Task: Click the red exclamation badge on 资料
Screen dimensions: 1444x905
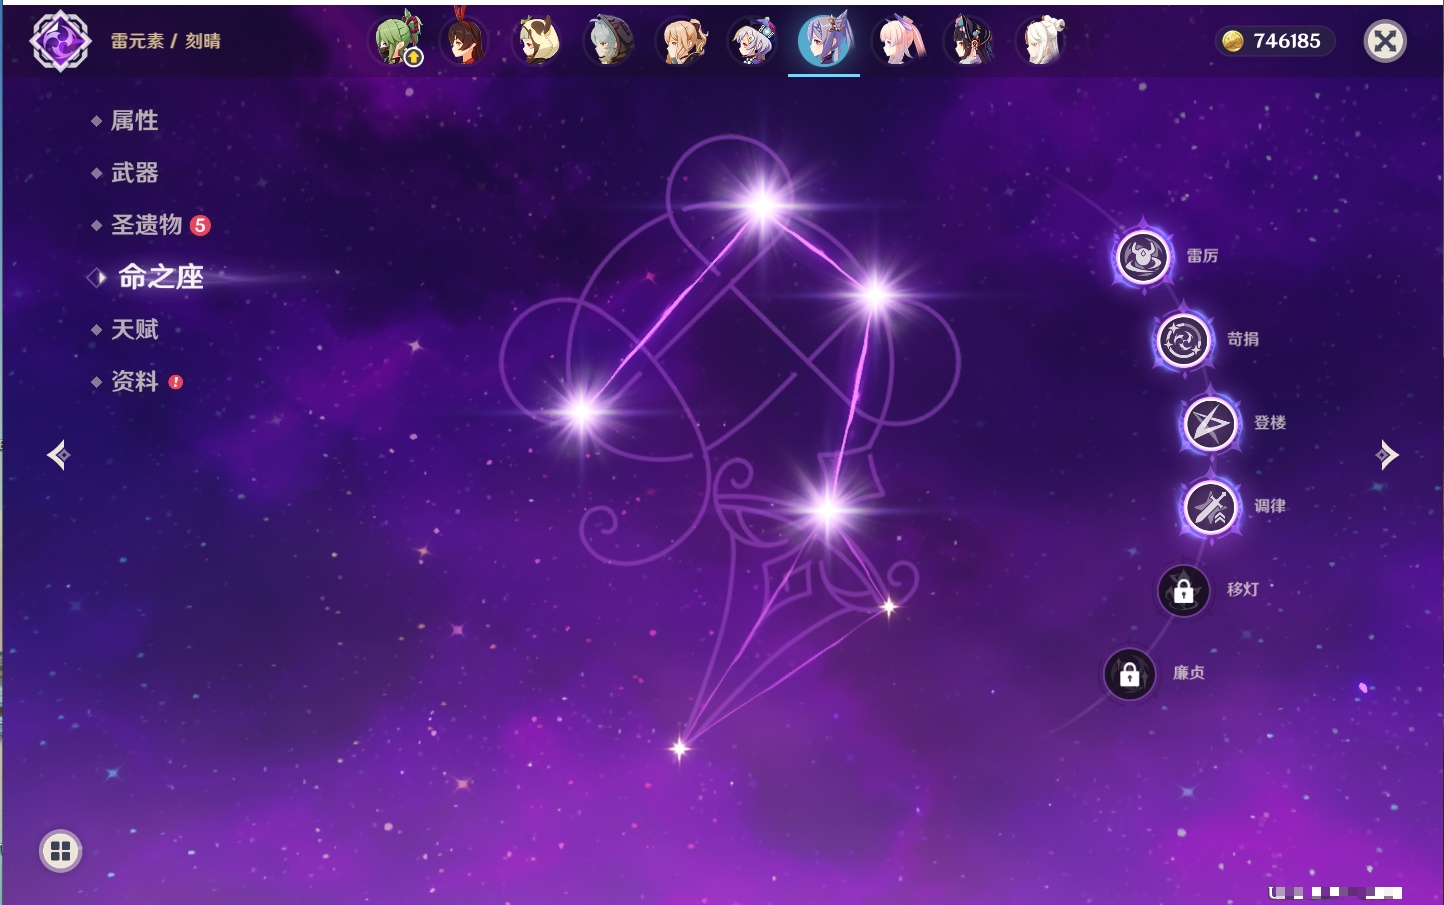Action: click(176, 382)
